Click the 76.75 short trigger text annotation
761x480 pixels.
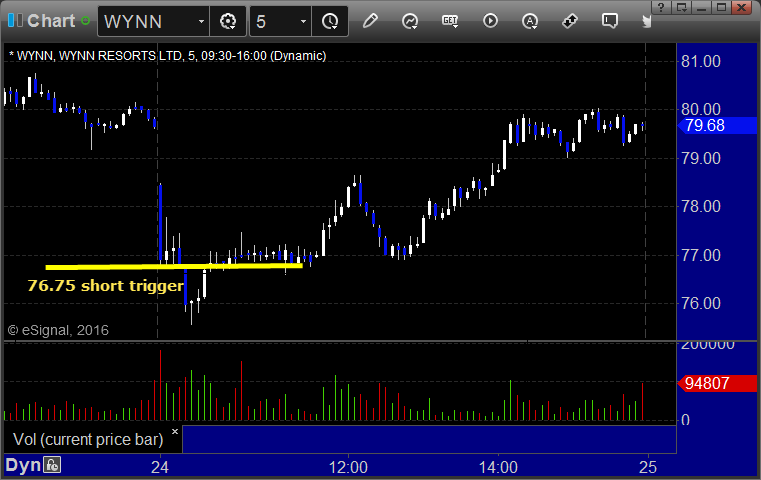coord(105,285)
